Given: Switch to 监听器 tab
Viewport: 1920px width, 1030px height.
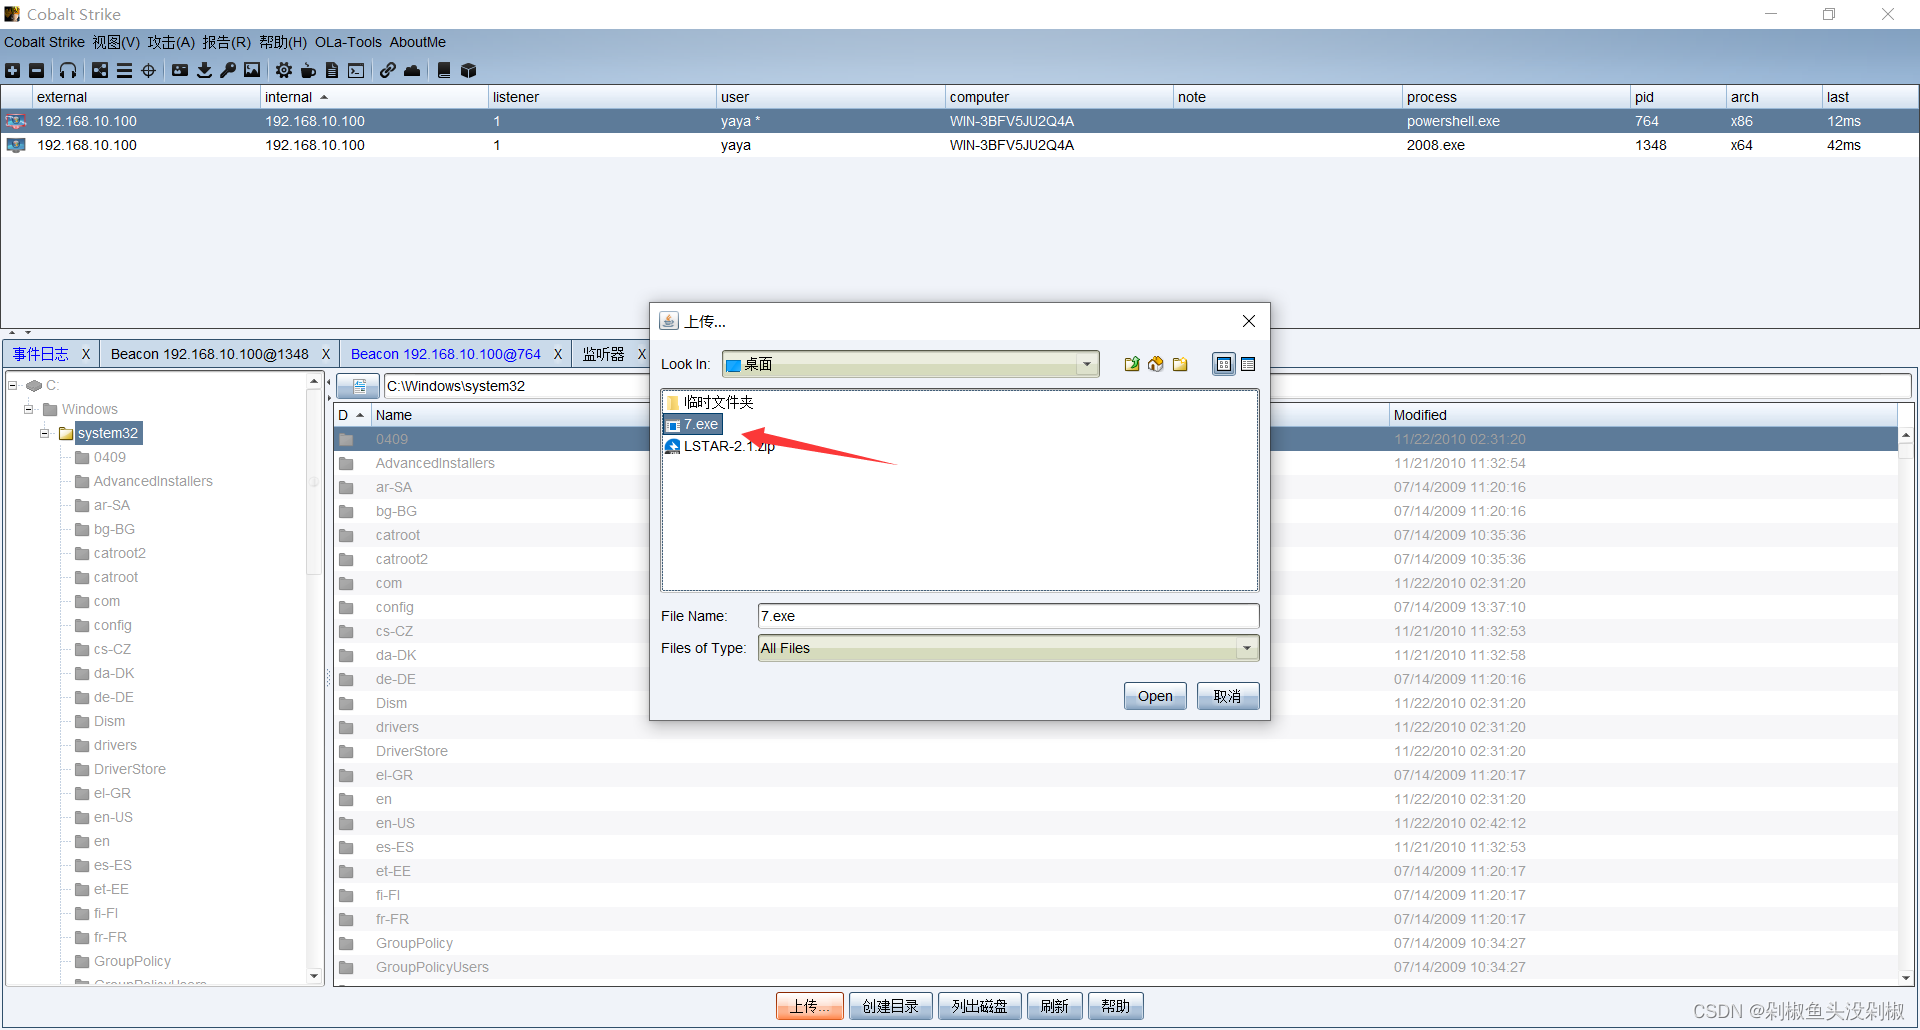Looking at the screenshot, I should click(x=603, y=354).
